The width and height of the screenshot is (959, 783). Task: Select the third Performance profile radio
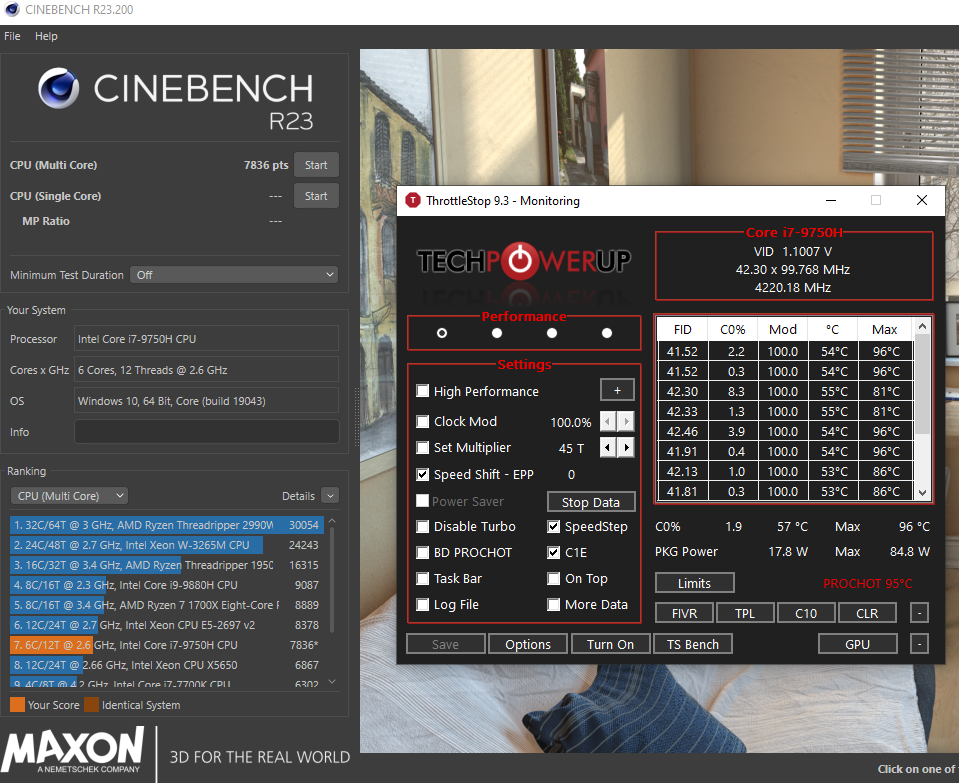click(x=552, y=333)
